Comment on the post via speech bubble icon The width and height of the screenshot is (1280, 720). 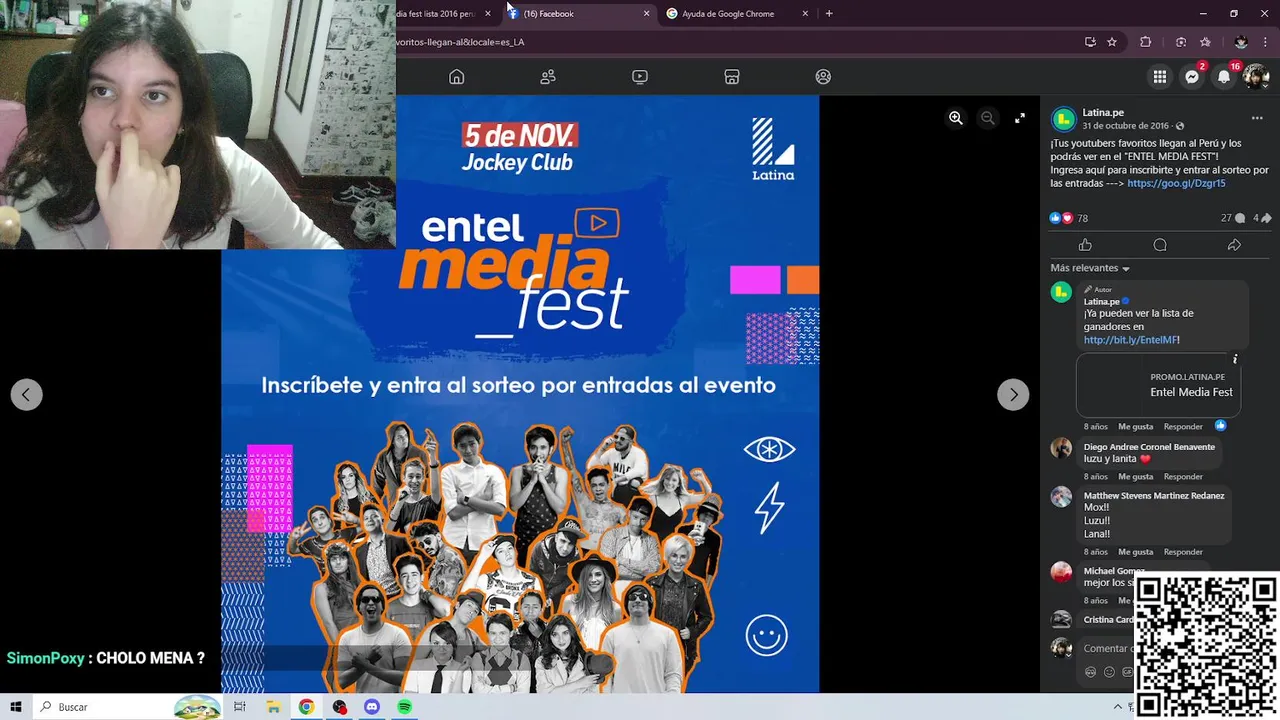[1160, 245]
